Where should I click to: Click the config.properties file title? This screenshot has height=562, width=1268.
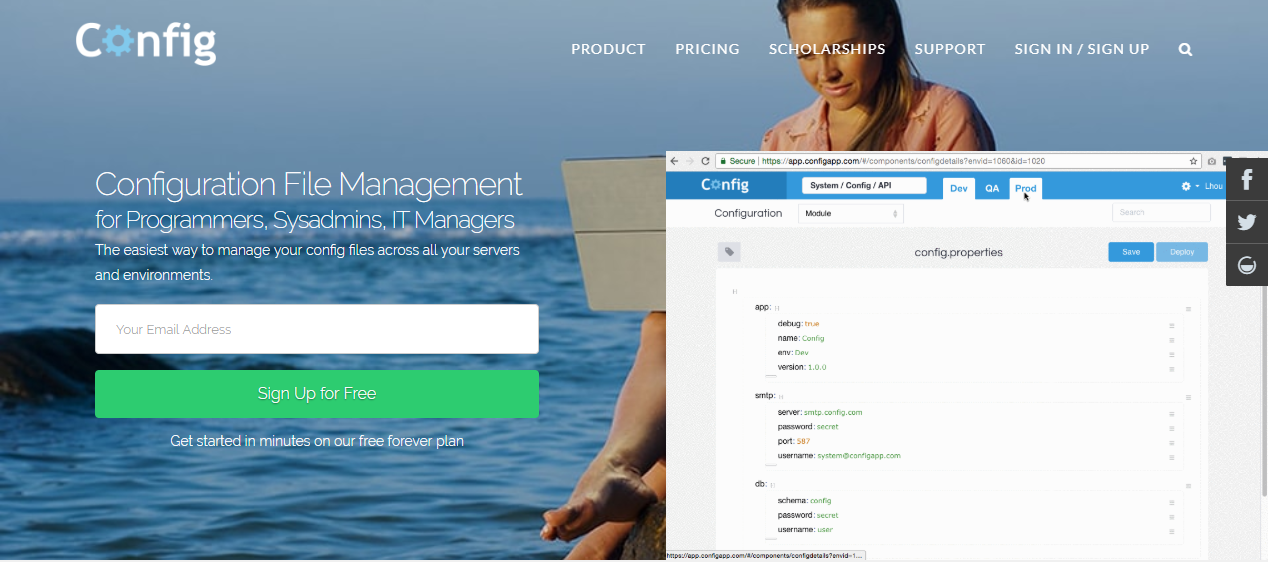(958, 252)
